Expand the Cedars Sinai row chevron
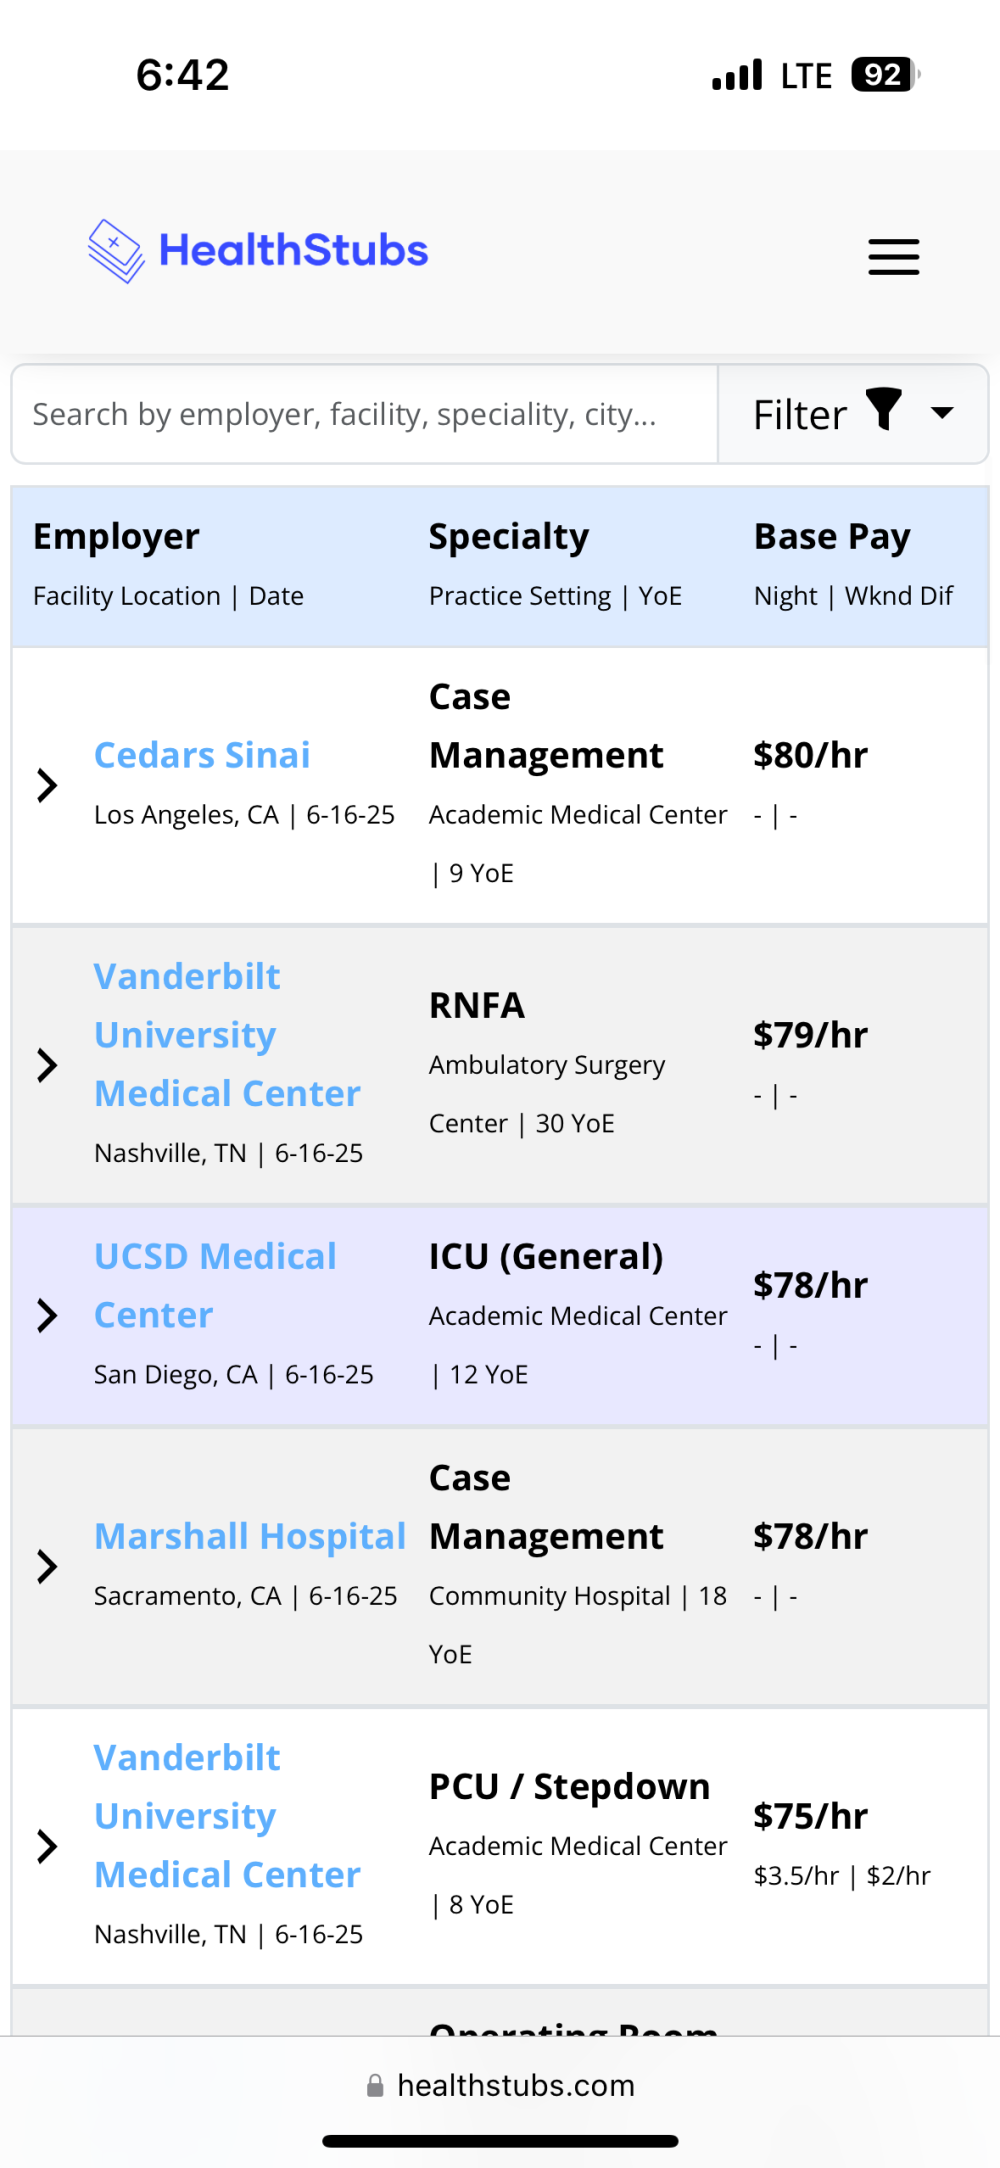 (x=47, y=785)
